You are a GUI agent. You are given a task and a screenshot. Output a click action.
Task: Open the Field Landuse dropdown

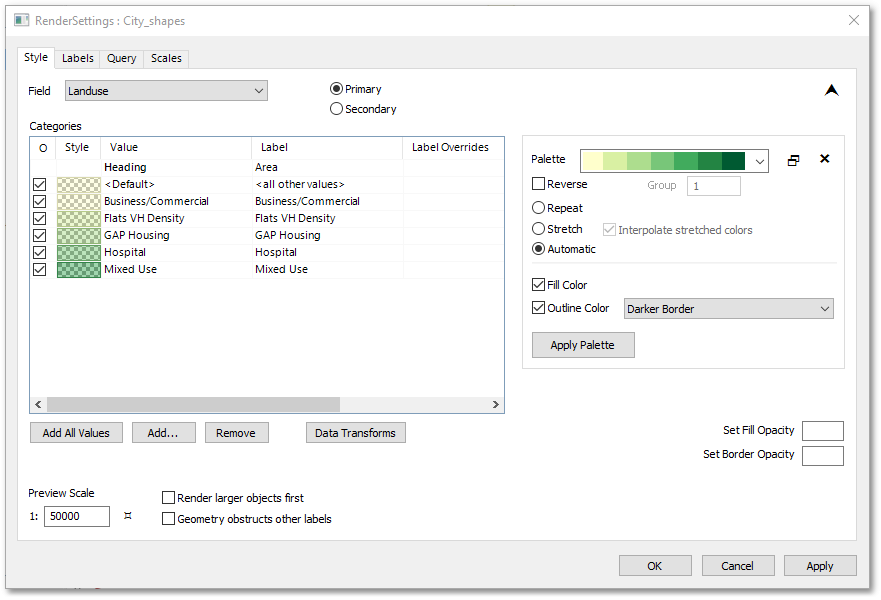(x=166, y=90)
